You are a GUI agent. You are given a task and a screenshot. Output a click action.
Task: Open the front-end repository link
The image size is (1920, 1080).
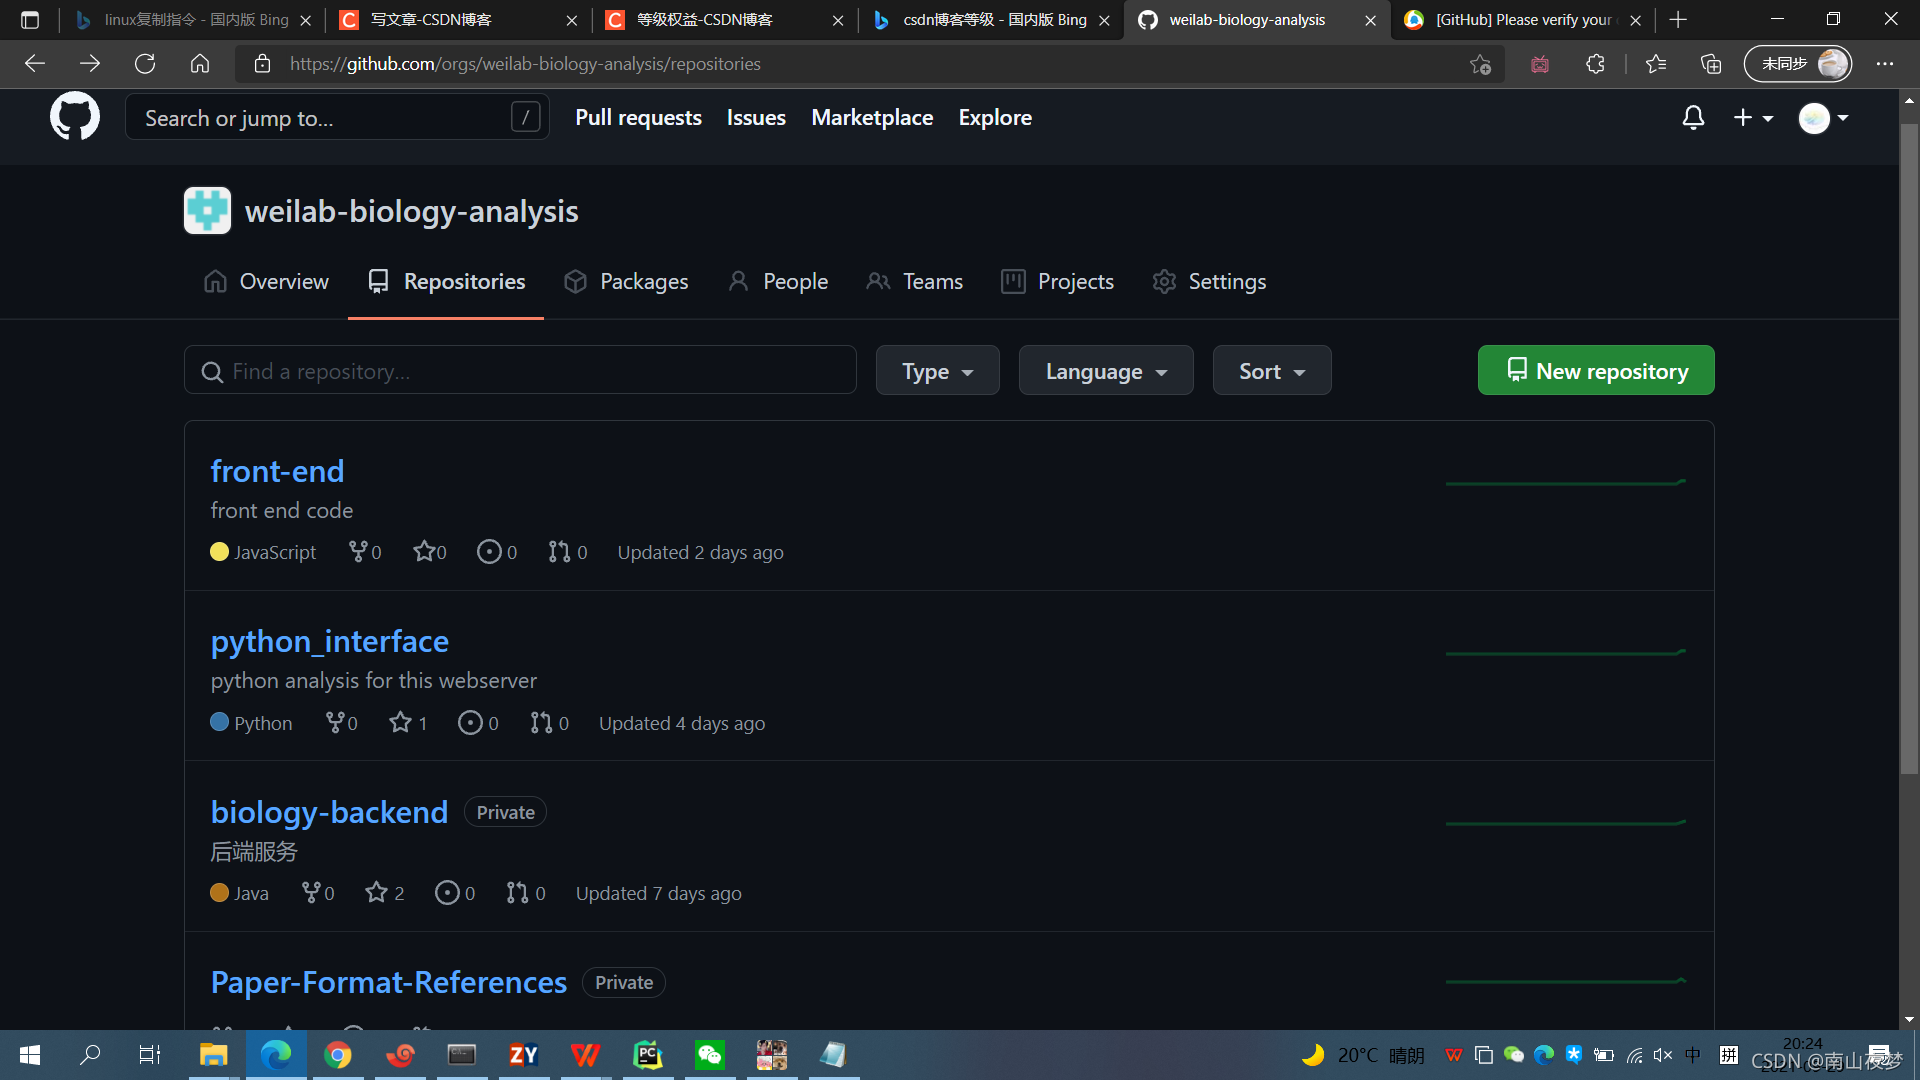pos(277,471)
